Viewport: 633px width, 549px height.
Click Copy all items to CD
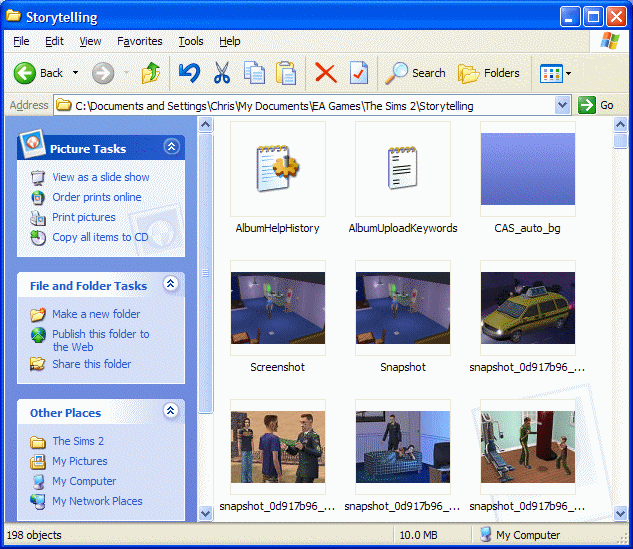point(100,237)
